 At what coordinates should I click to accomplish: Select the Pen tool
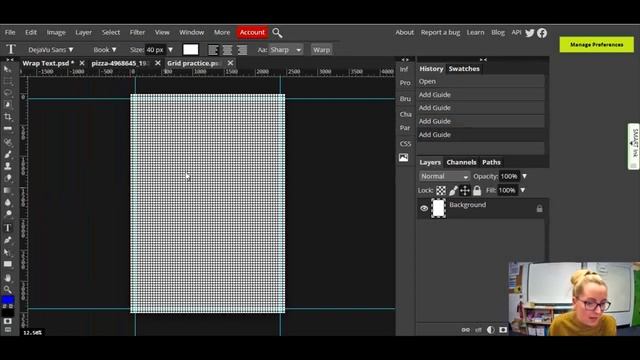(7, 240)
